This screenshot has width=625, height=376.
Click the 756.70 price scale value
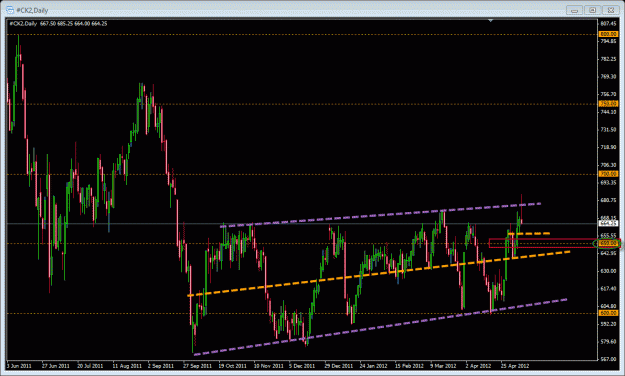coord(608,94)
